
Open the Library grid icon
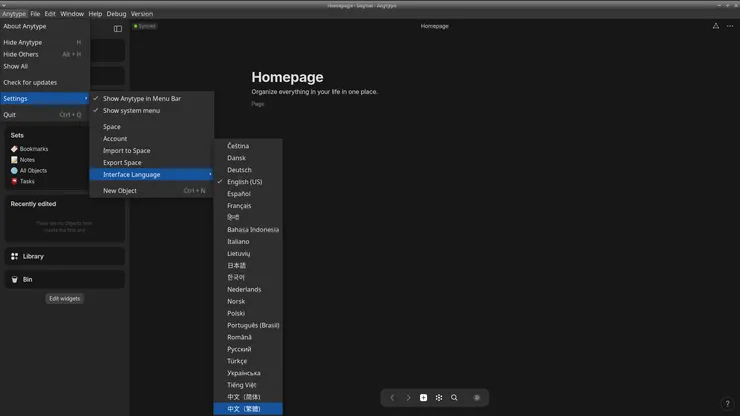[x=15, y=256]
